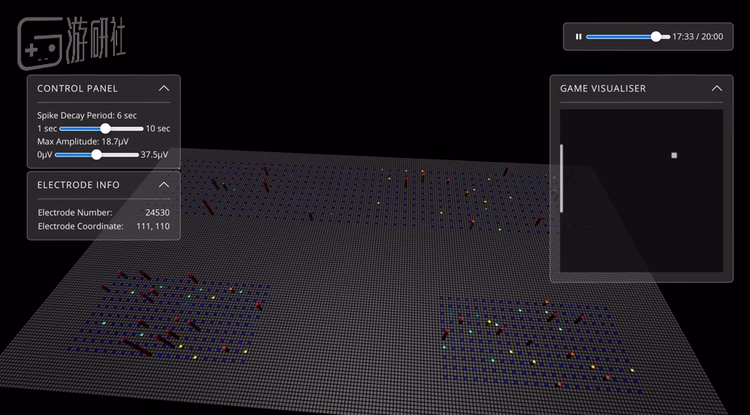Click the 0µV minimum label

click(44, 155)
